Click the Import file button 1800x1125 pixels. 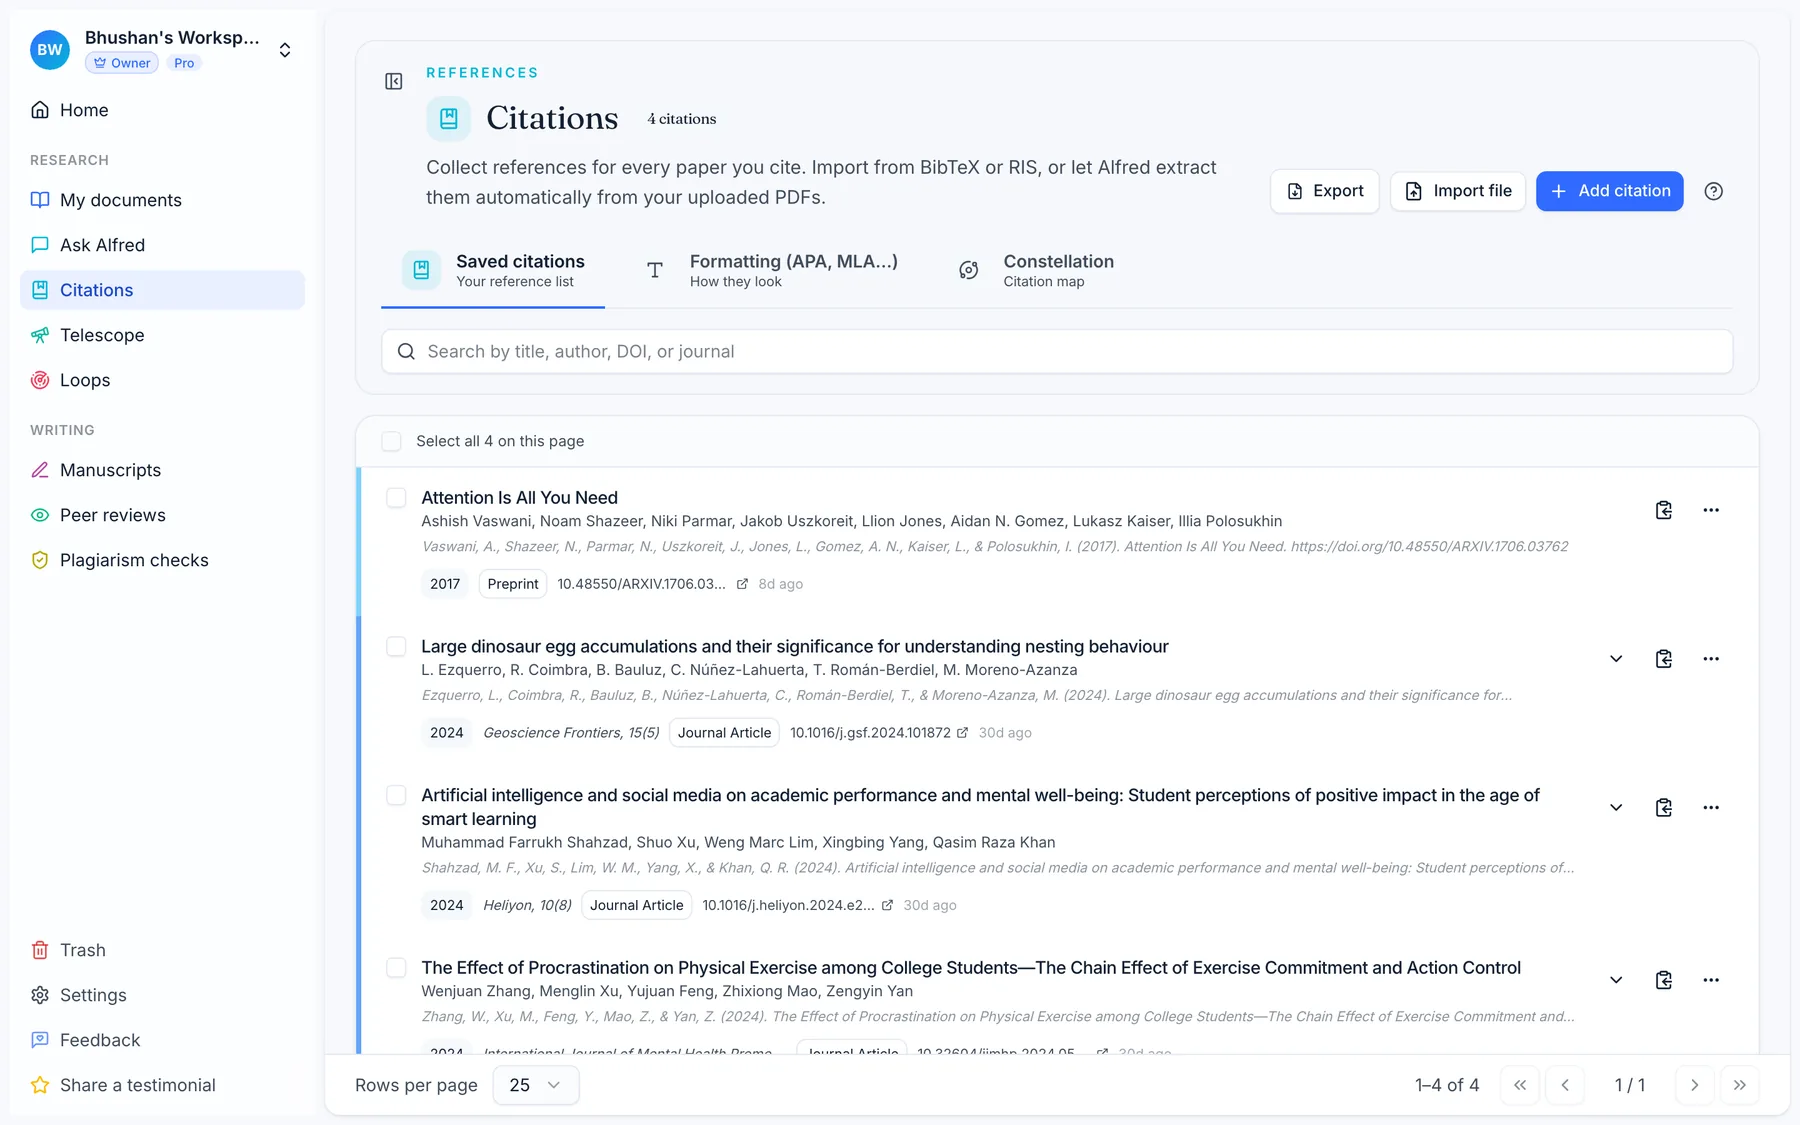(1457, 191)
